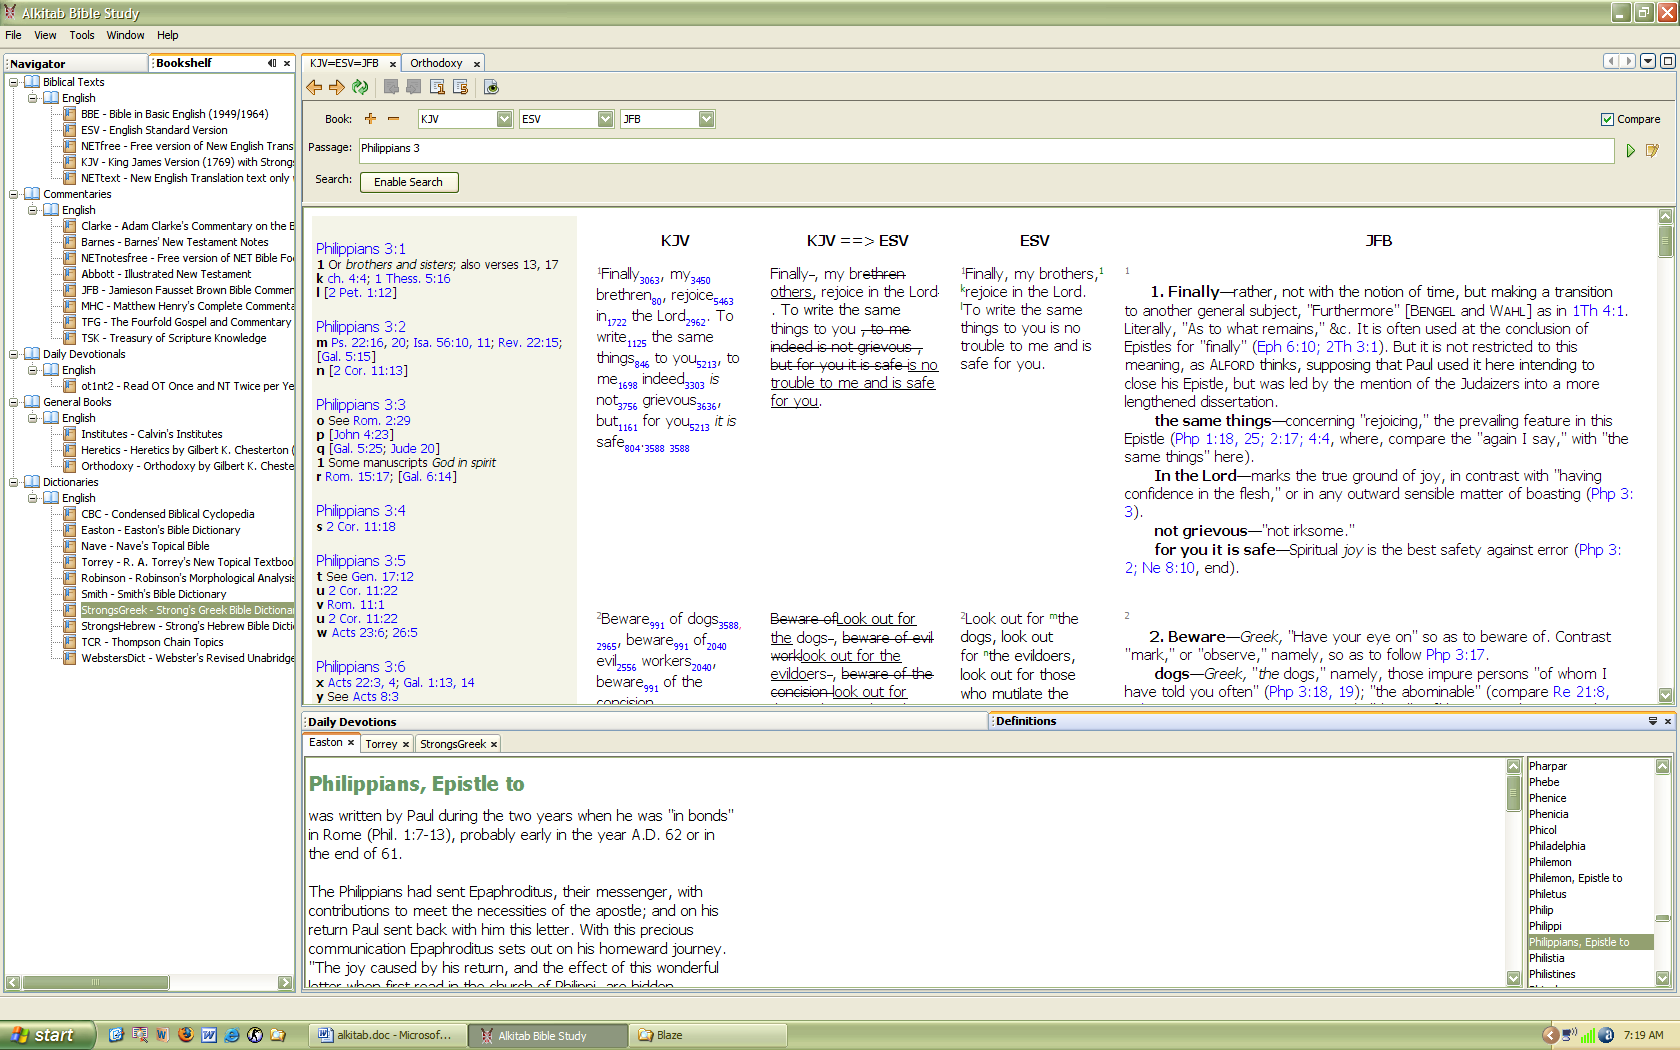Open the JFB book dropdown
This screenshot has height=1050, width=1680.
point(706,120)
